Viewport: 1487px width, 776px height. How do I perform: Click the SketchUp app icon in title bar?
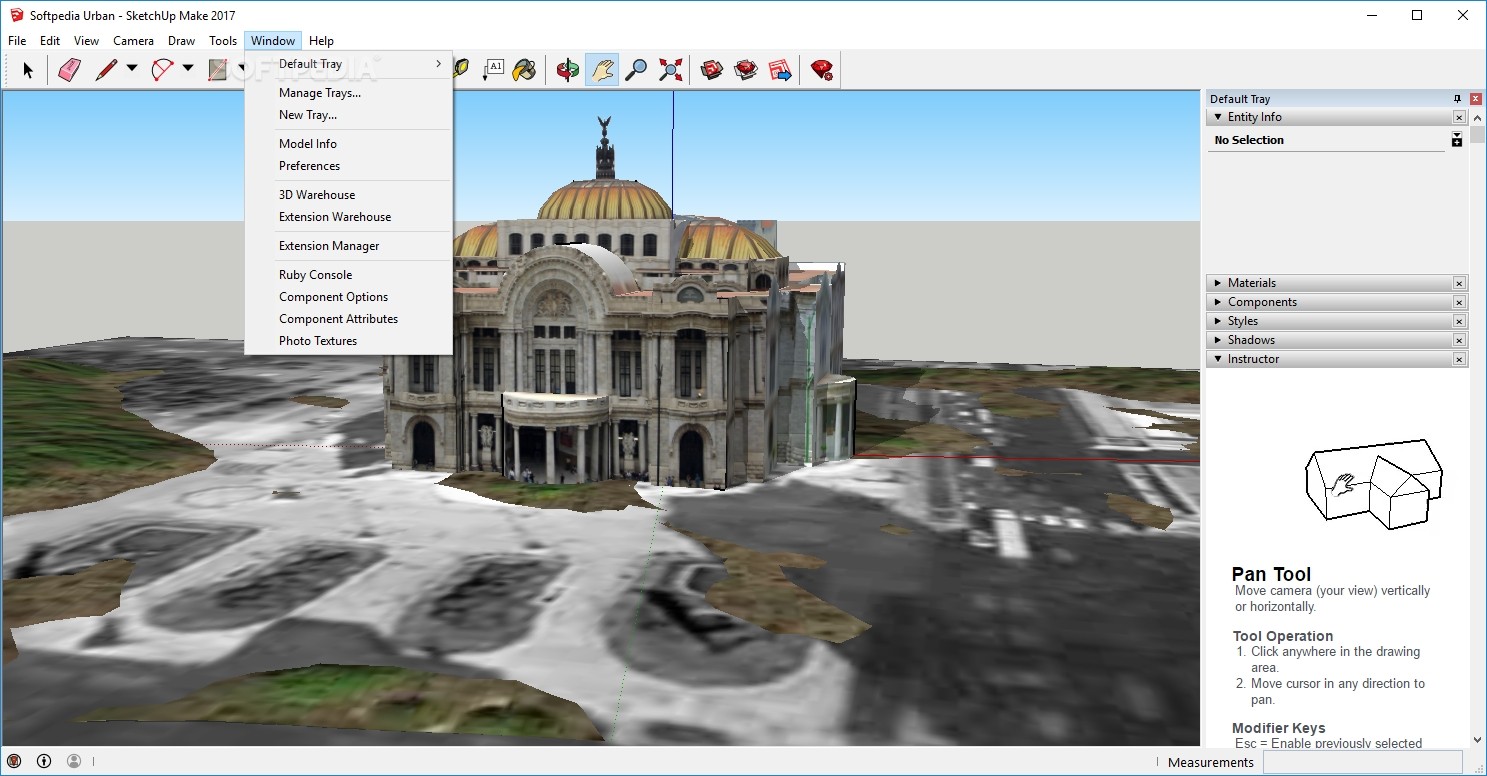[x=15, y=15]
